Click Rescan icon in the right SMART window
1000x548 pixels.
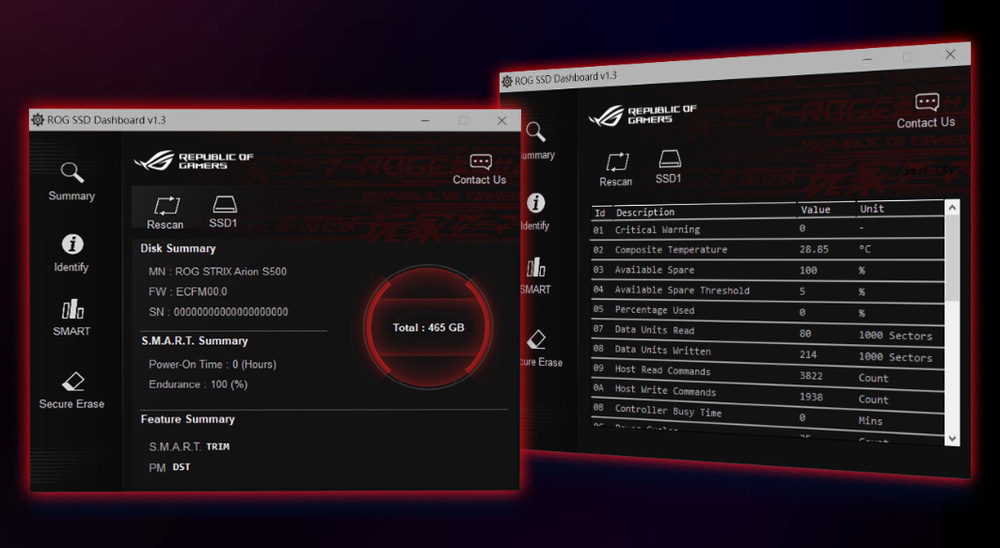(616, 169)
